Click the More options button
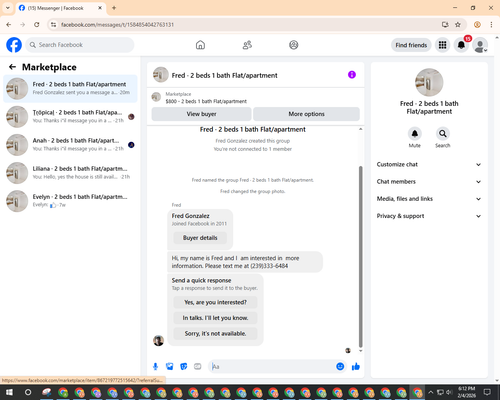Viewport: 500px width, 400px height. click(306, 114)
